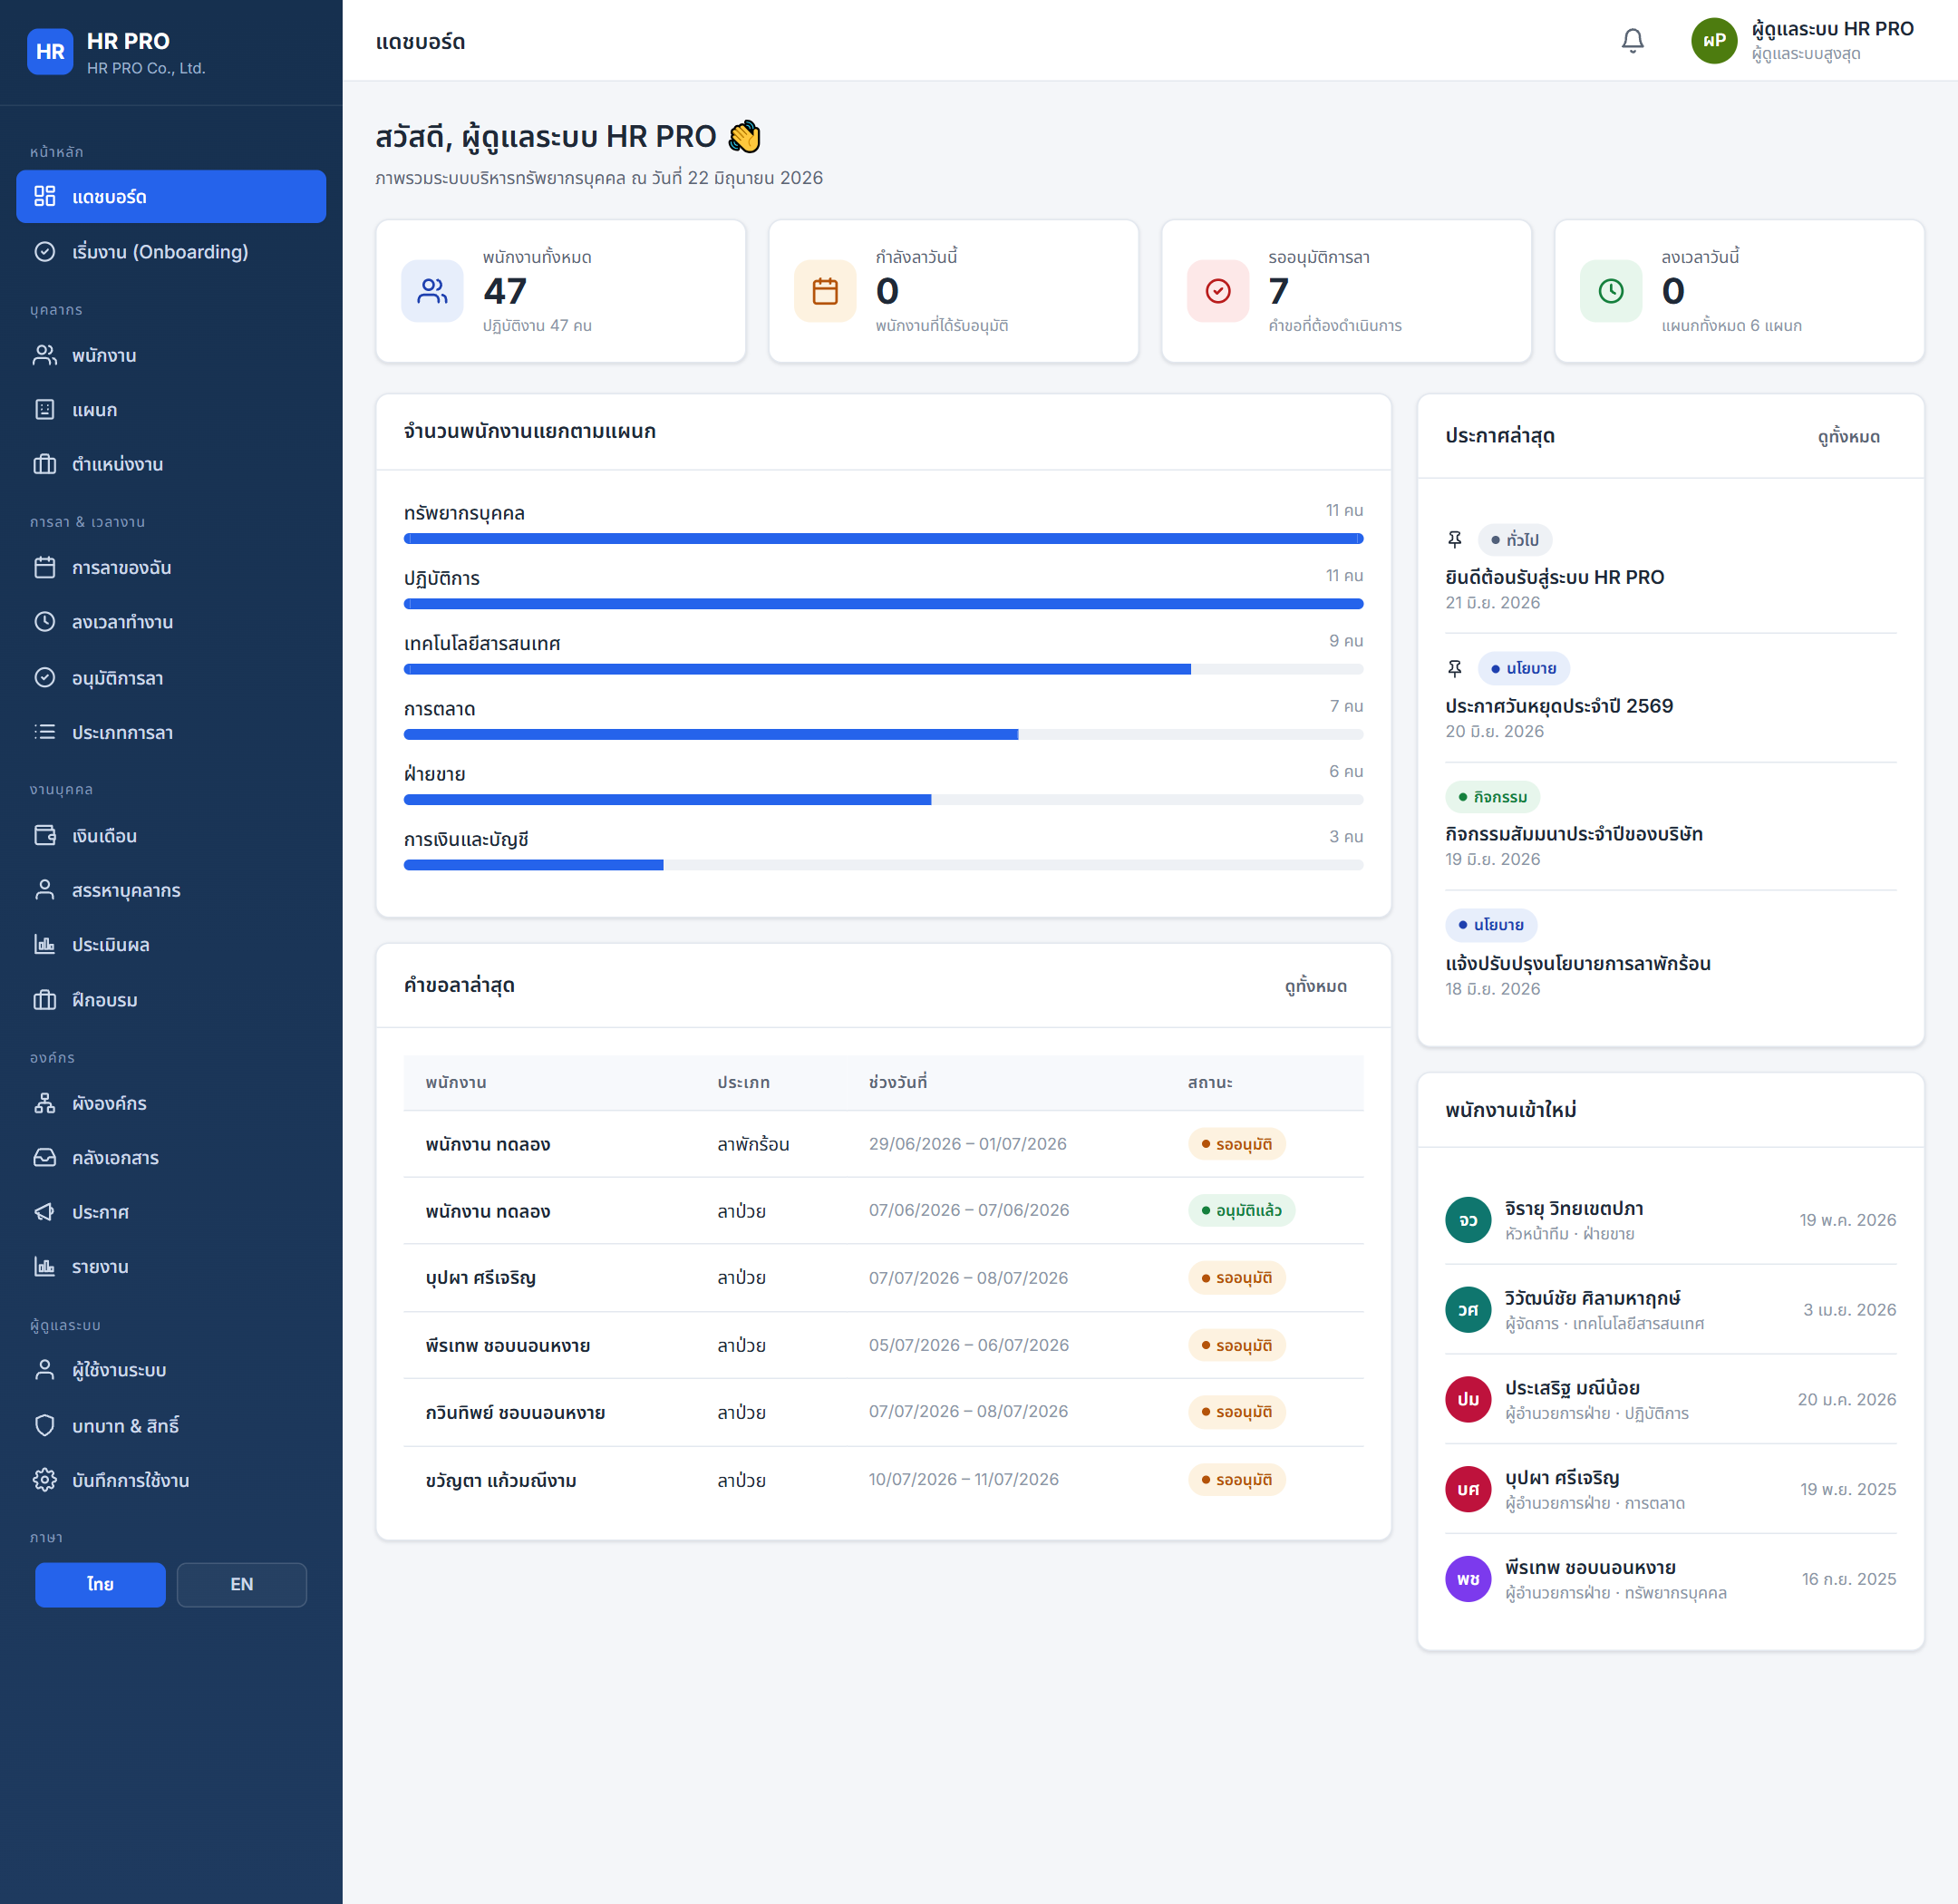Click date range 29/06/2026 – 01/07/2026

(x=967, y=1143)
